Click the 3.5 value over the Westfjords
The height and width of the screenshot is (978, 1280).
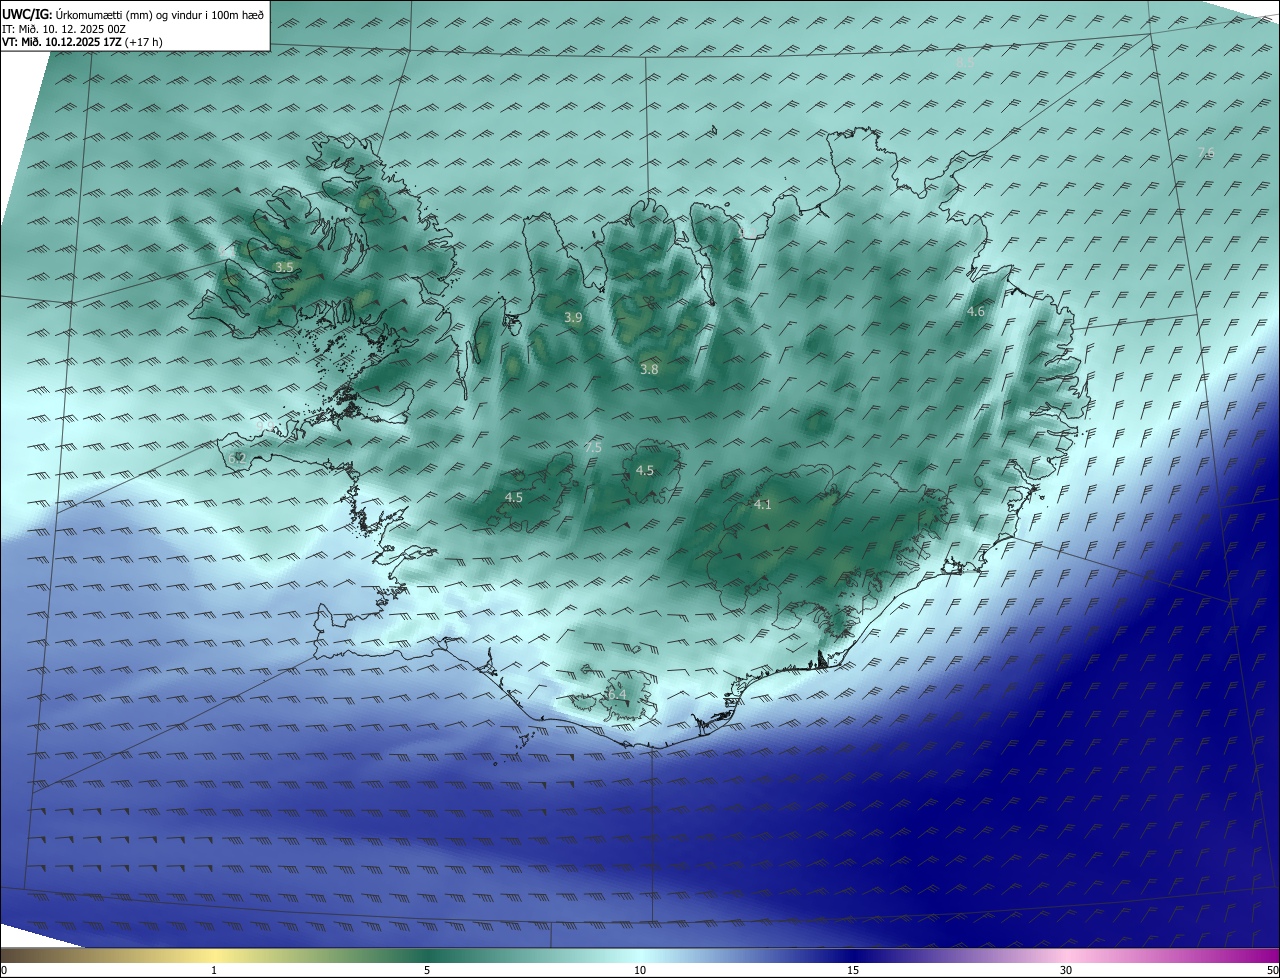(x=284, y=268)
